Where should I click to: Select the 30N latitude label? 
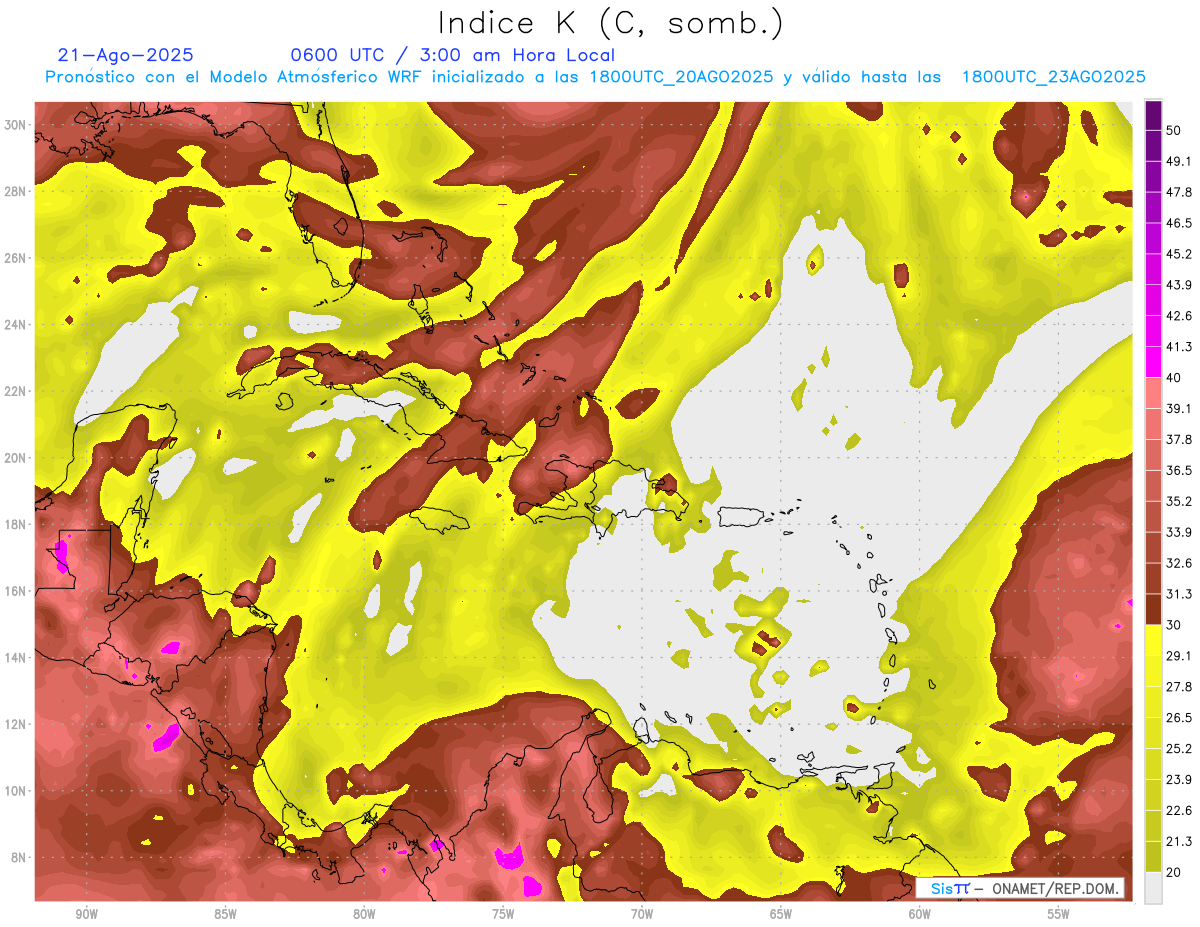tap(17, 125)
